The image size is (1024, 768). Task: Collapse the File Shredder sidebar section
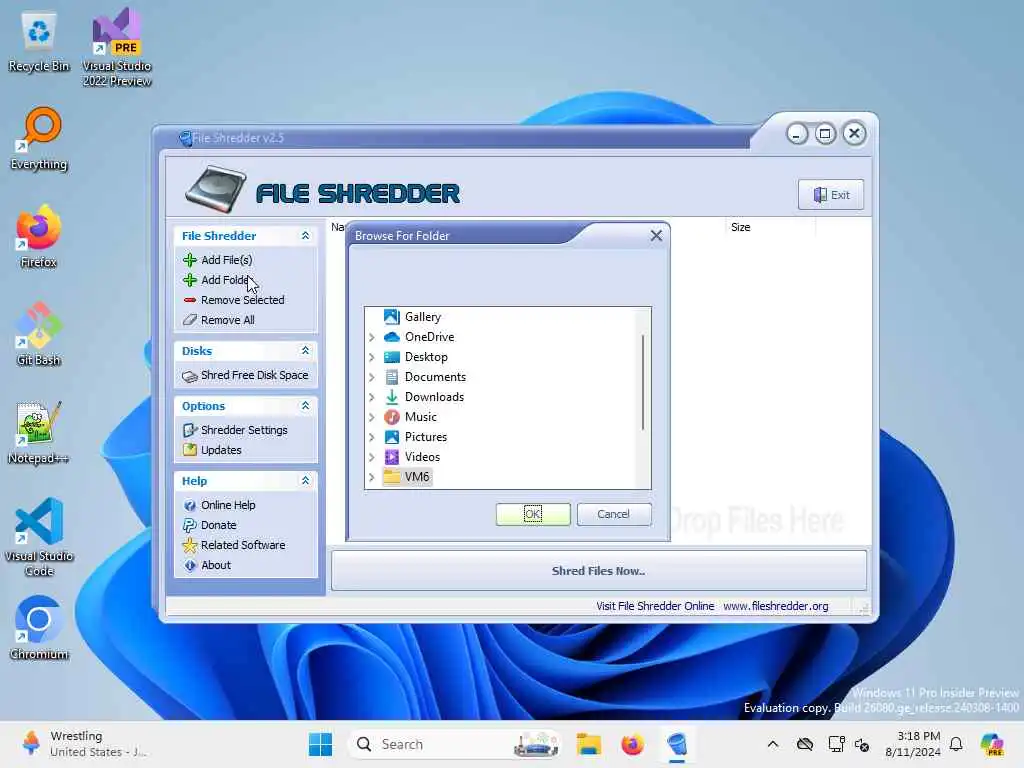coord(305,236)
